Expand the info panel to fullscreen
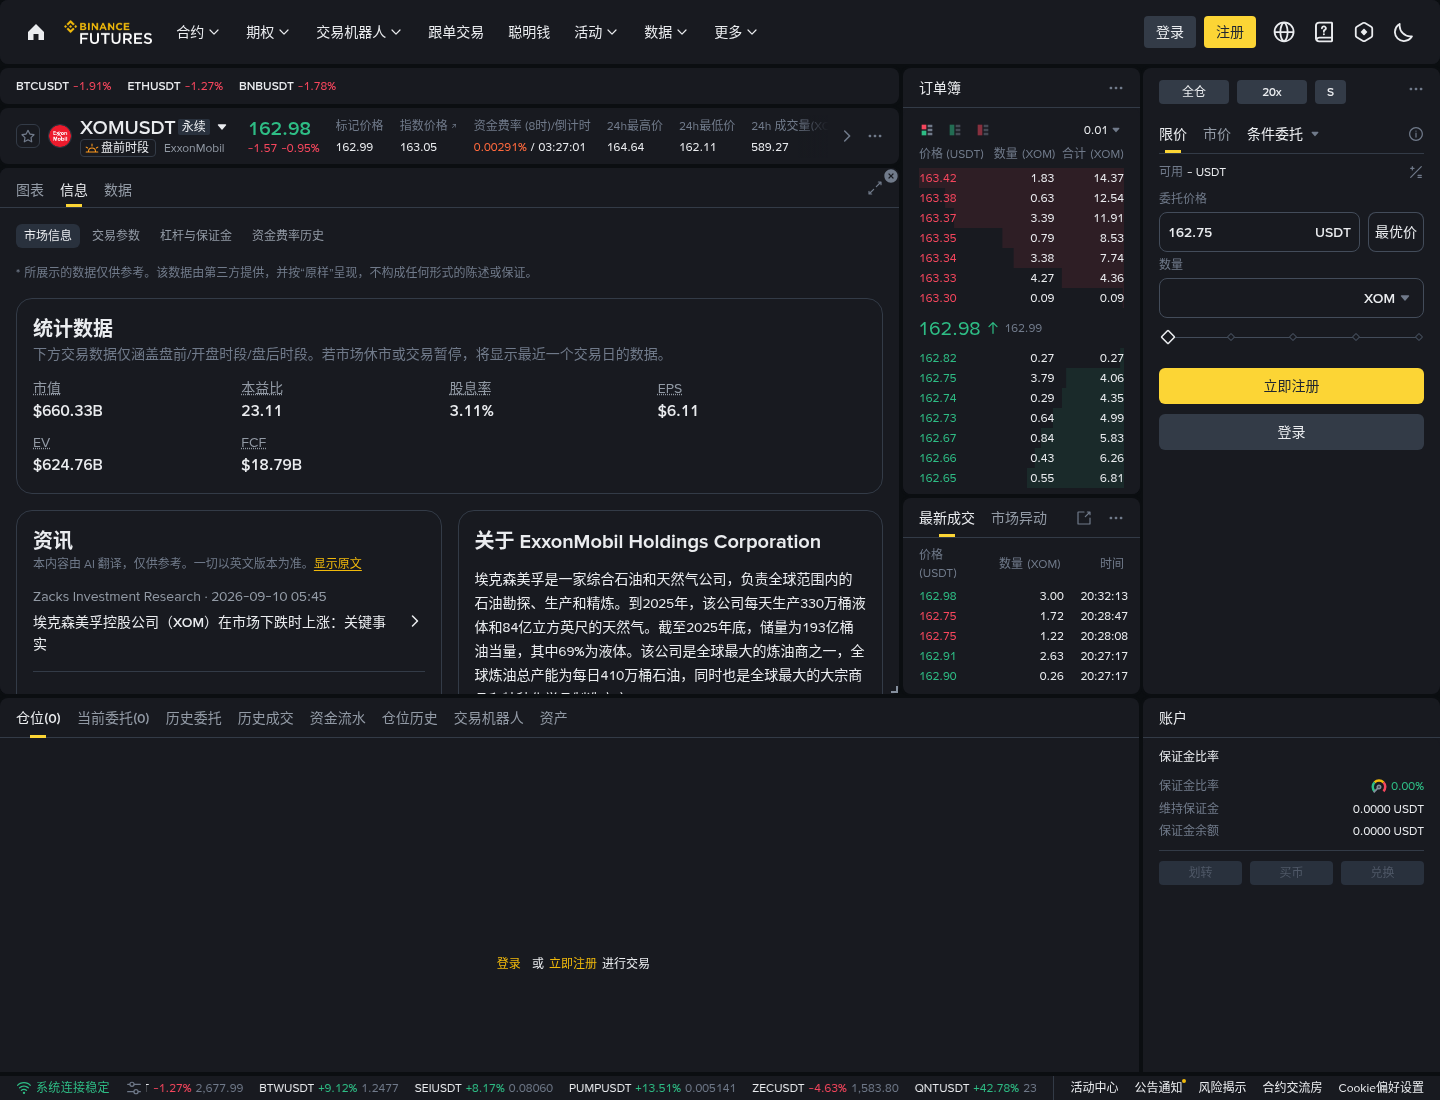This screenshot has height=1100, width=1440. [x=875, y=188]
